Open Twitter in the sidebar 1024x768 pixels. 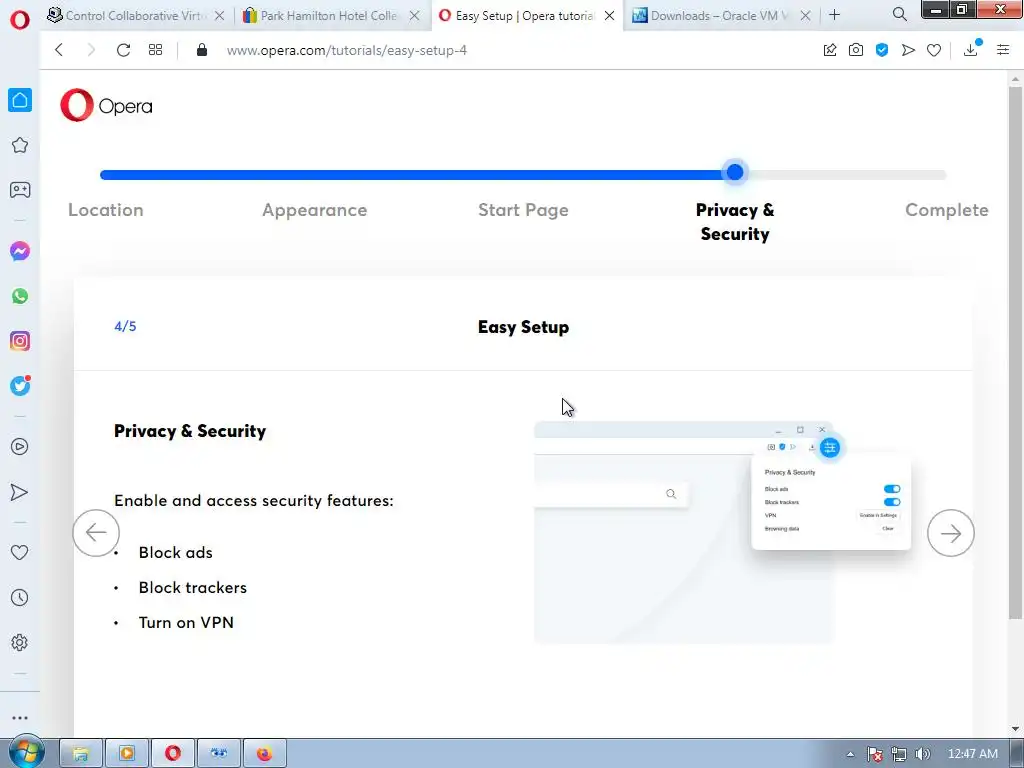(20, 386)
